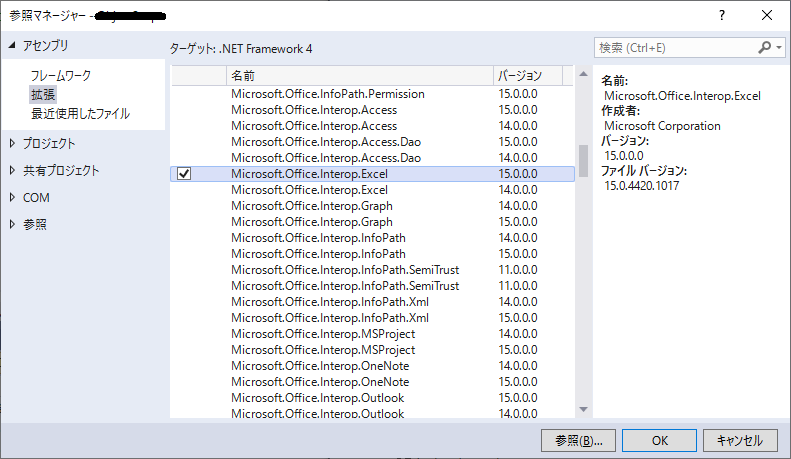The width and height of the screenshot is (791, 459).
Task: Open the search options dropdown arrow
Action: 779,48
